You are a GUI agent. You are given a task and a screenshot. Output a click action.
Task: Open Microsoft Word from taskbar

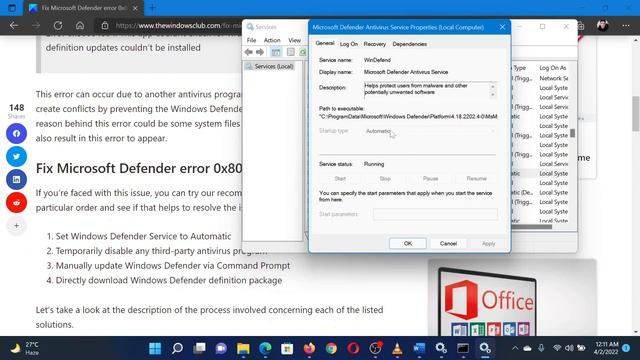[419, 348]
